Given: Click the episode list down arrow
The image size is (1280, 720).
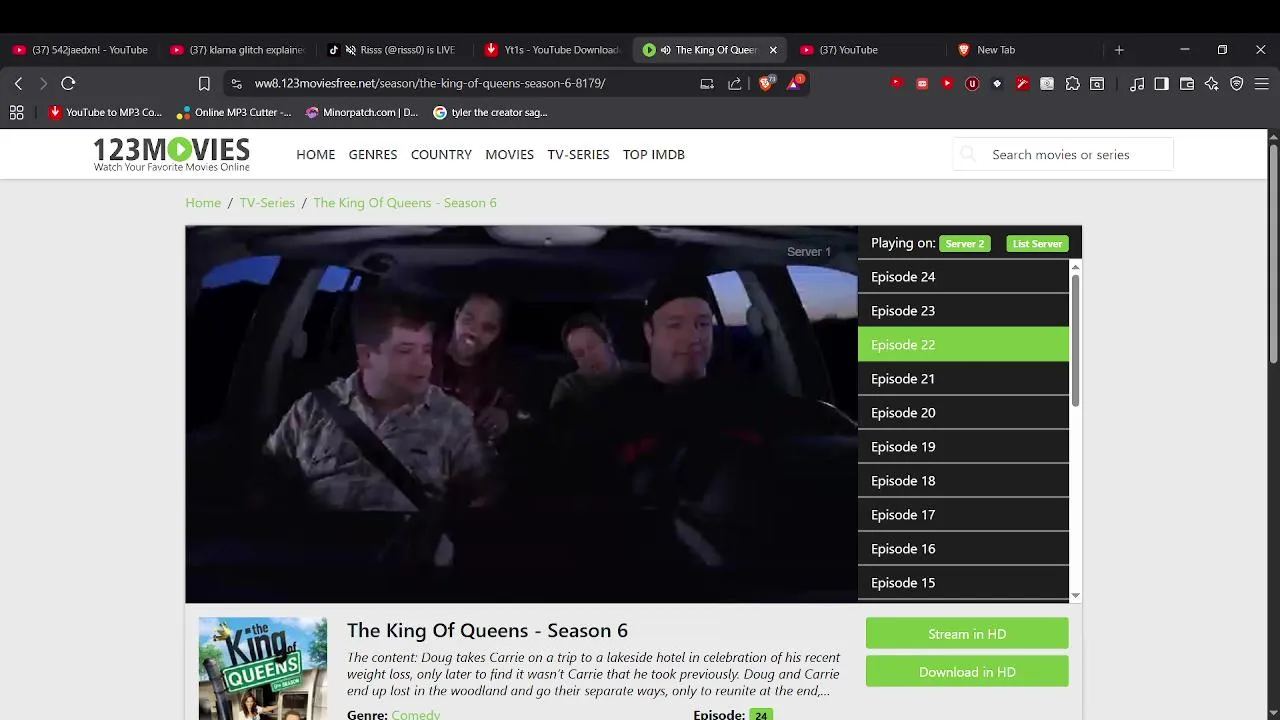Looking at the screenshot, I should (1075, 595).
